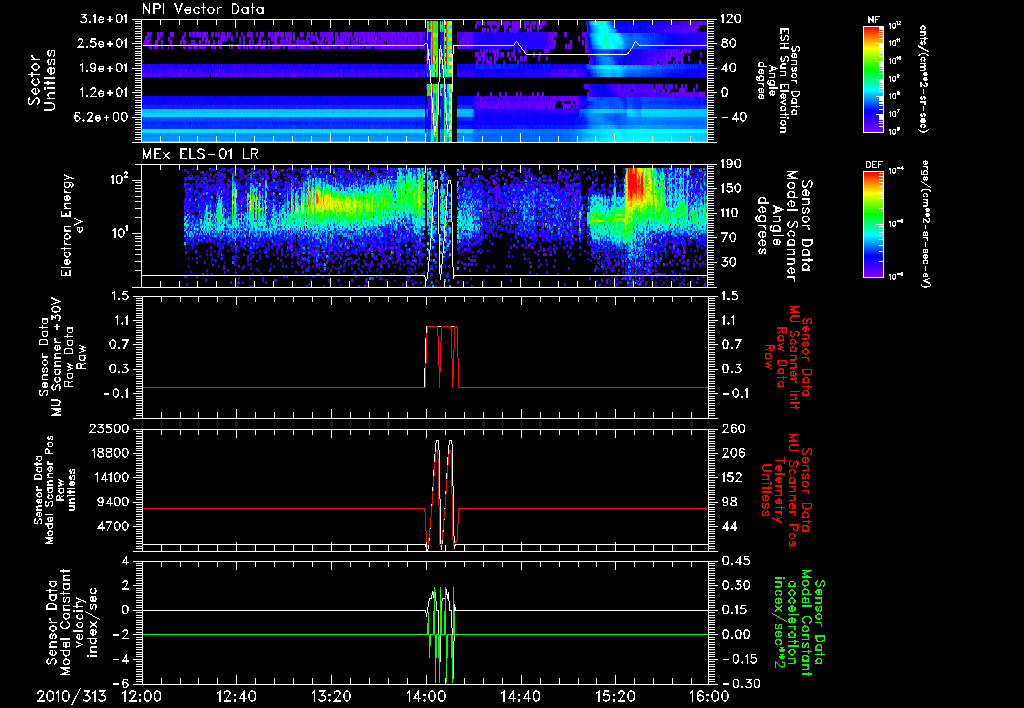Select the "260" telemetry axis value
This screenshot has width=1024, height=708.
[731, 428]
